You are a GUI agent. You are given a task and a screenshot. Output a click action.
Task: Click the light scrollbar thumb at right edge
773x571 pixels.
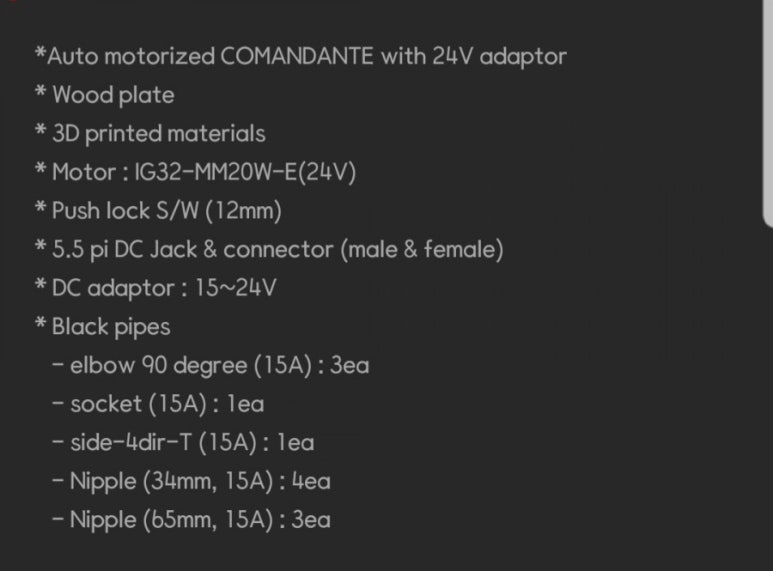[x=768, y=113]
